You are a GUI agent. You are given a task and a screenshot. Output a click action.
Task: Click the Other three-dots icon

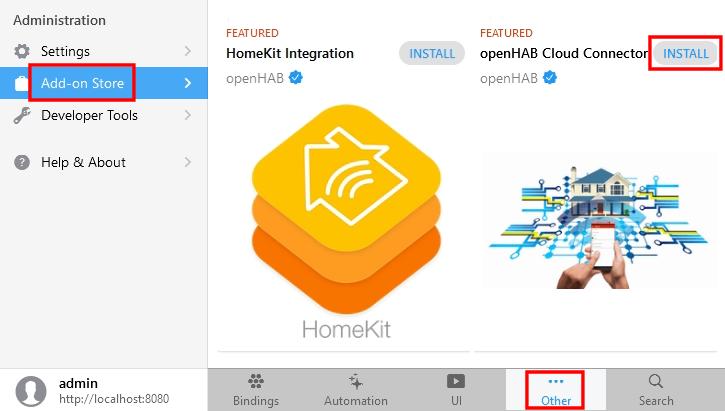556,381
